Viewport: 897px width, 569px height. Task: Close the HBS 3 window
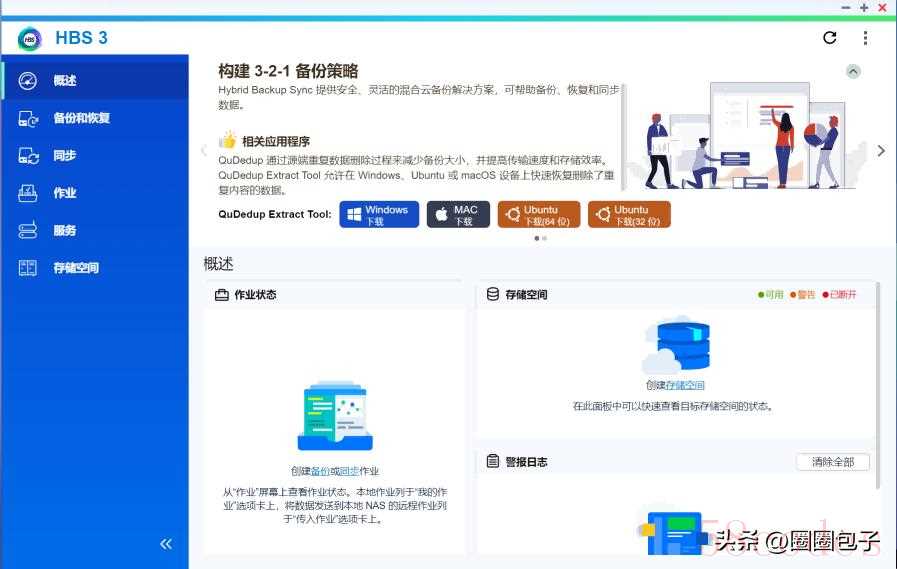(882, 7)
